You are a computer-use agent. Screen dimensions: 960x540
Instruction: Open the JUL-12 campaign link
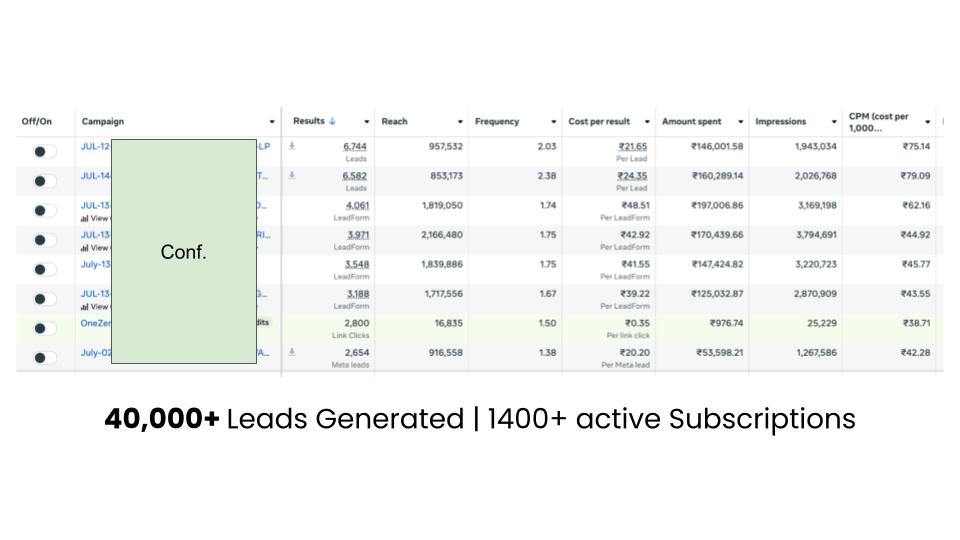click(95, 146)
